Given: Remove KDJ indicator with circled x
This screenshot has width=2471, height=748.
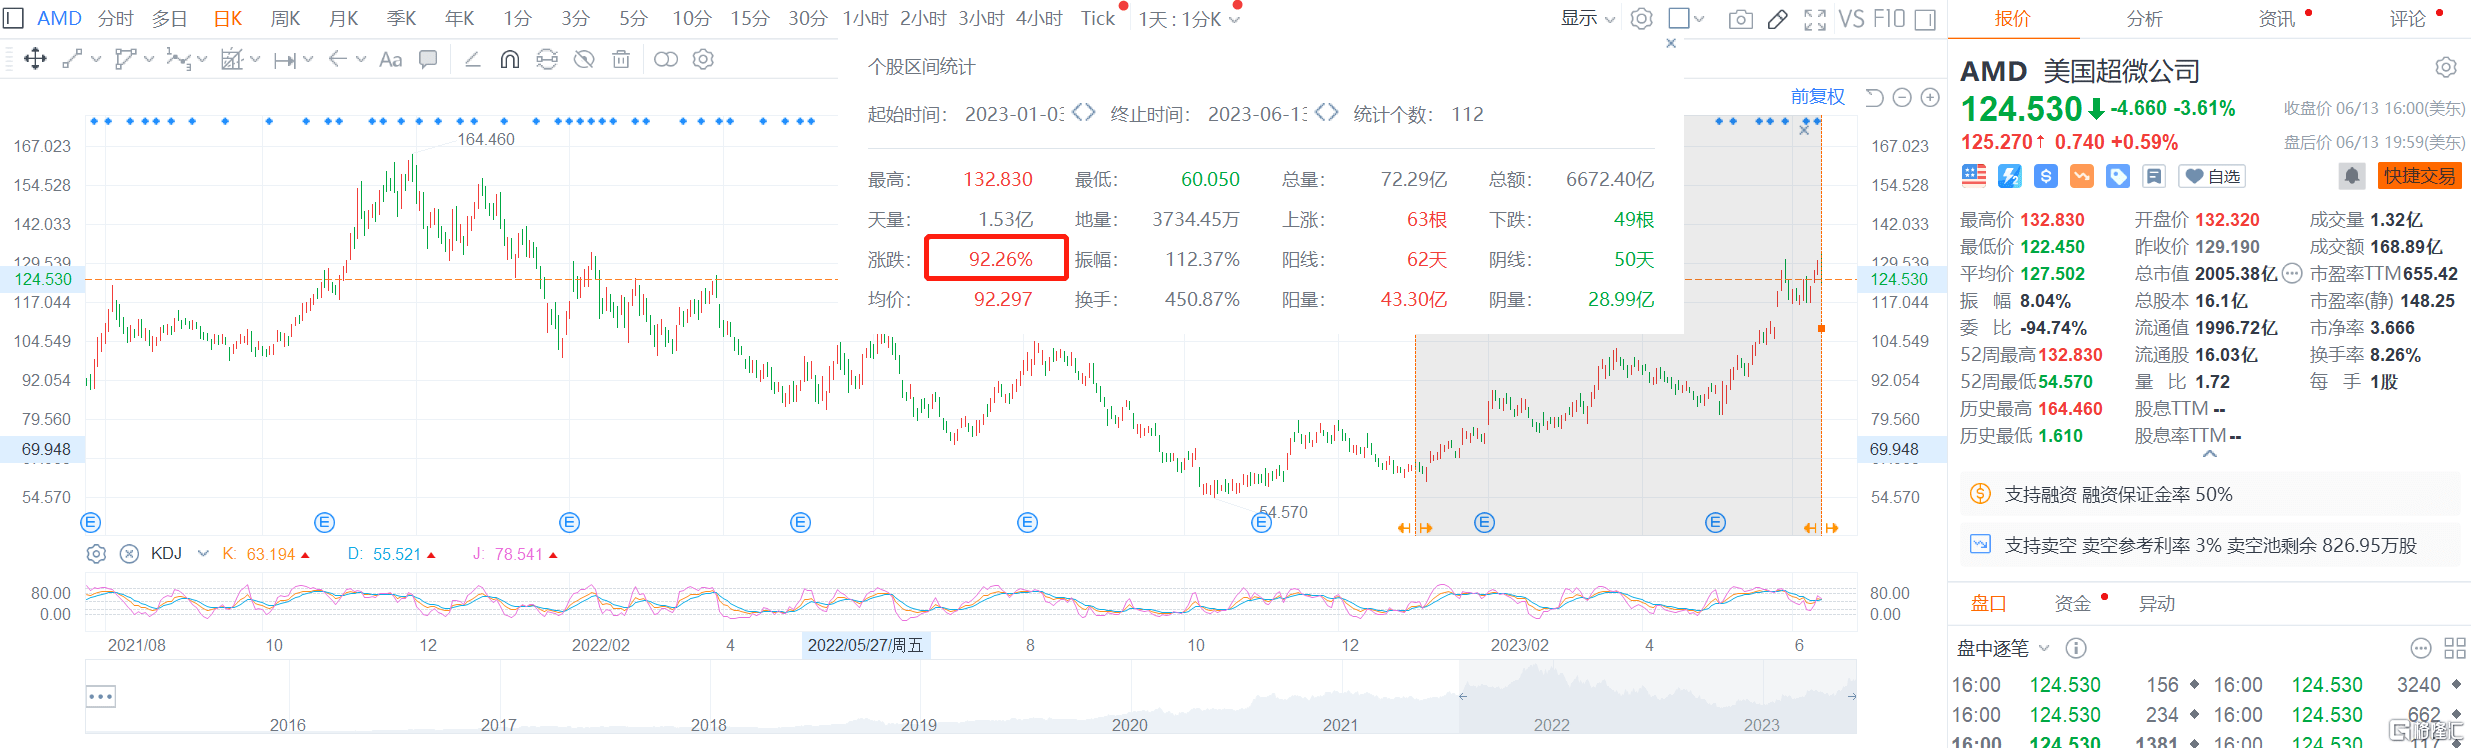Looking at the screenshot, I should click(x=129, y=553).
